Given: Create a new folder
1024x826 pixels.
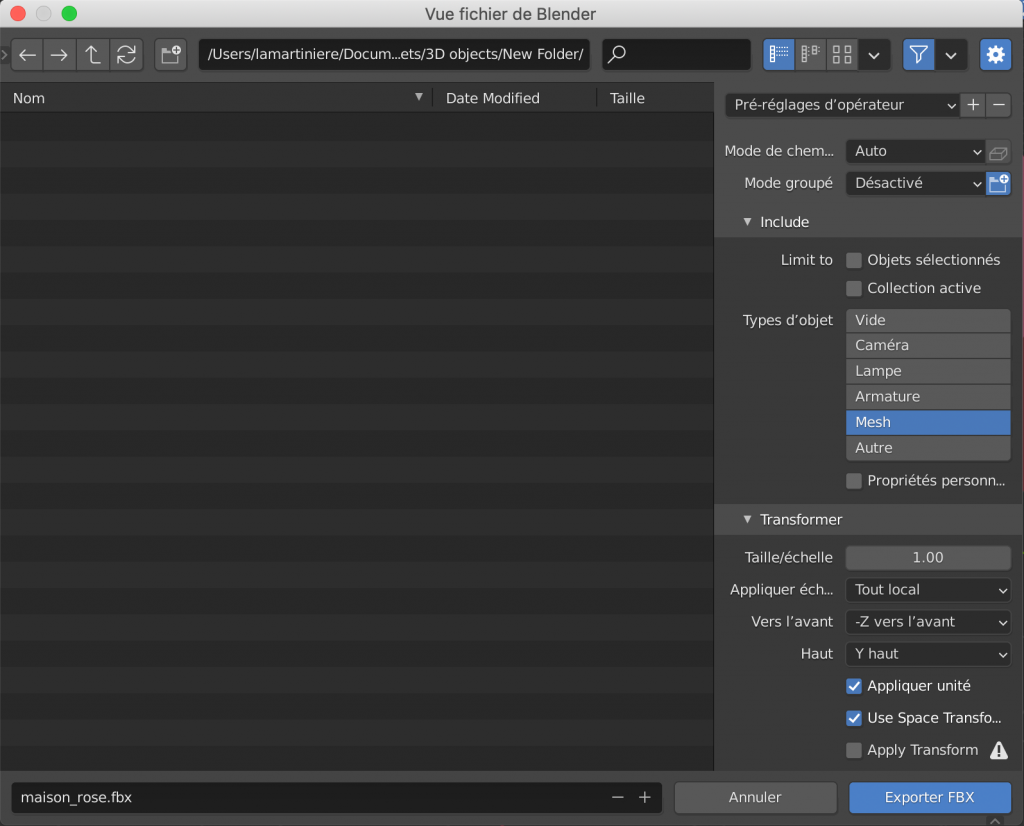Looking at the screenshot, I should [x=171, y=55].
